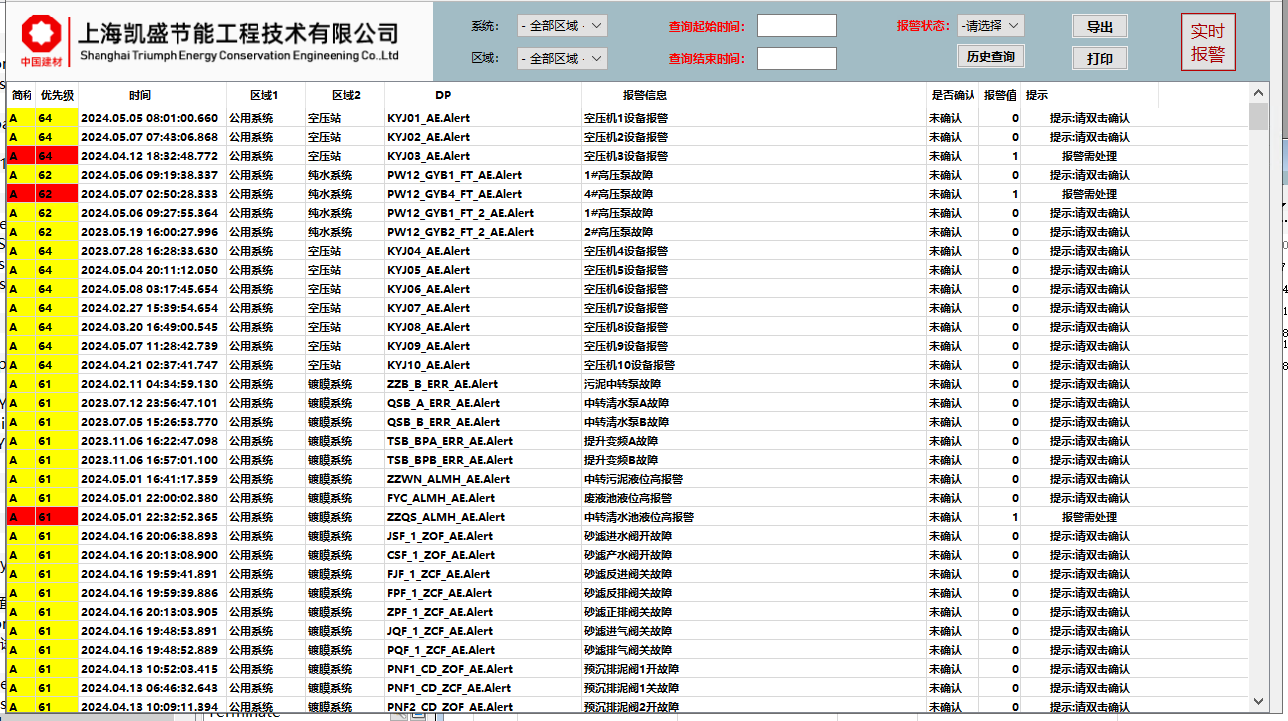Click the 导出 button

coord(1100,27)
